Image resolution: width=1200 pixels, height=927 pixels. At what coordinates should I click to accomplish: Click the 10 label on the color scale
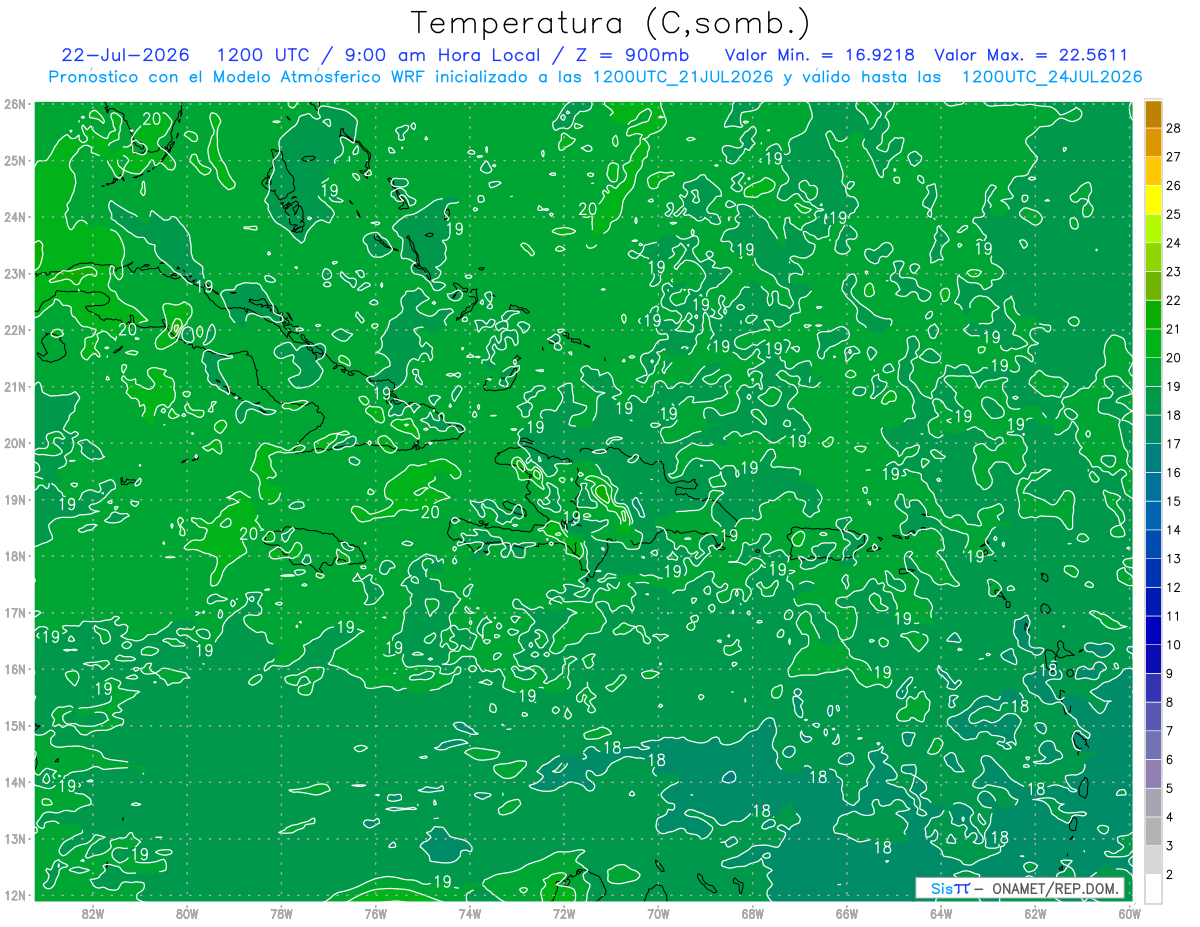tap(1174, 645)
